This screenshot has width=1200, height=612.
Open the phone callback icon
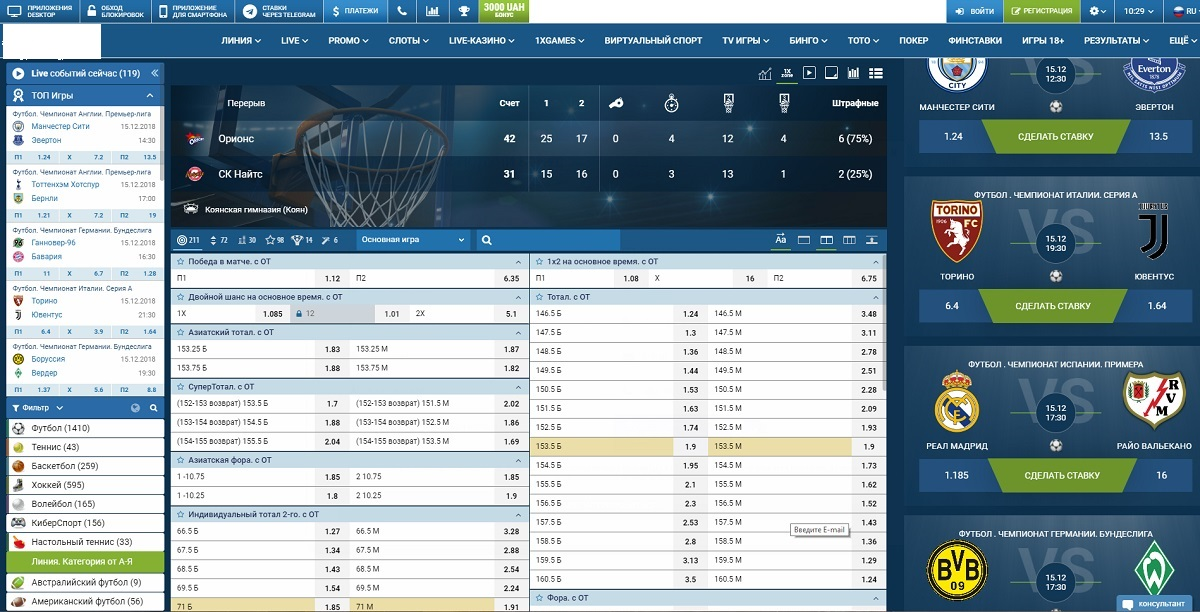point(401,11)
